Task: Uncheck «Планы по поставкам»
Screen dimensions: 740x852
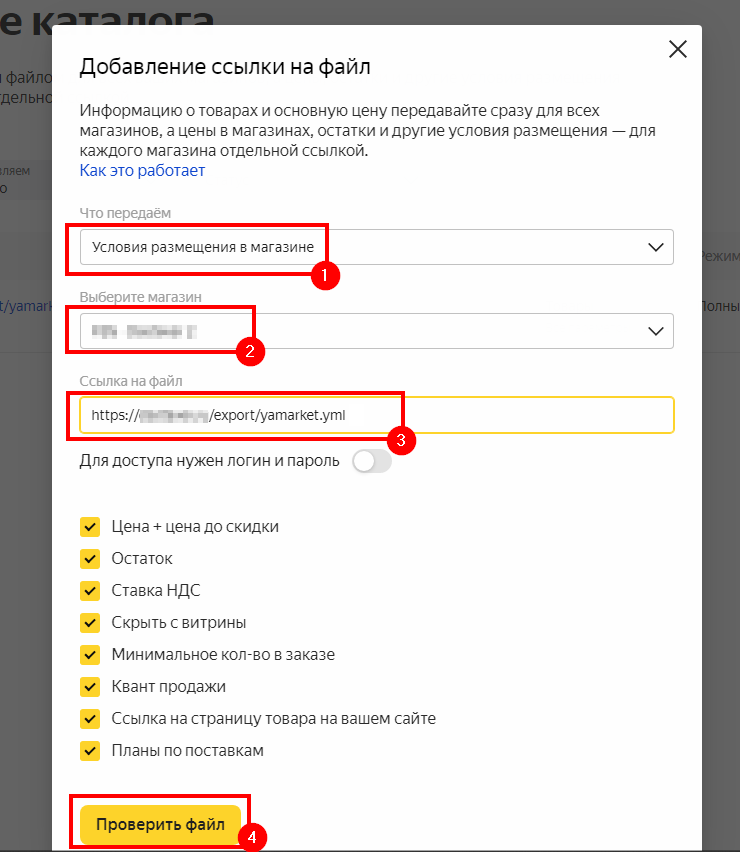Action: 91,750
